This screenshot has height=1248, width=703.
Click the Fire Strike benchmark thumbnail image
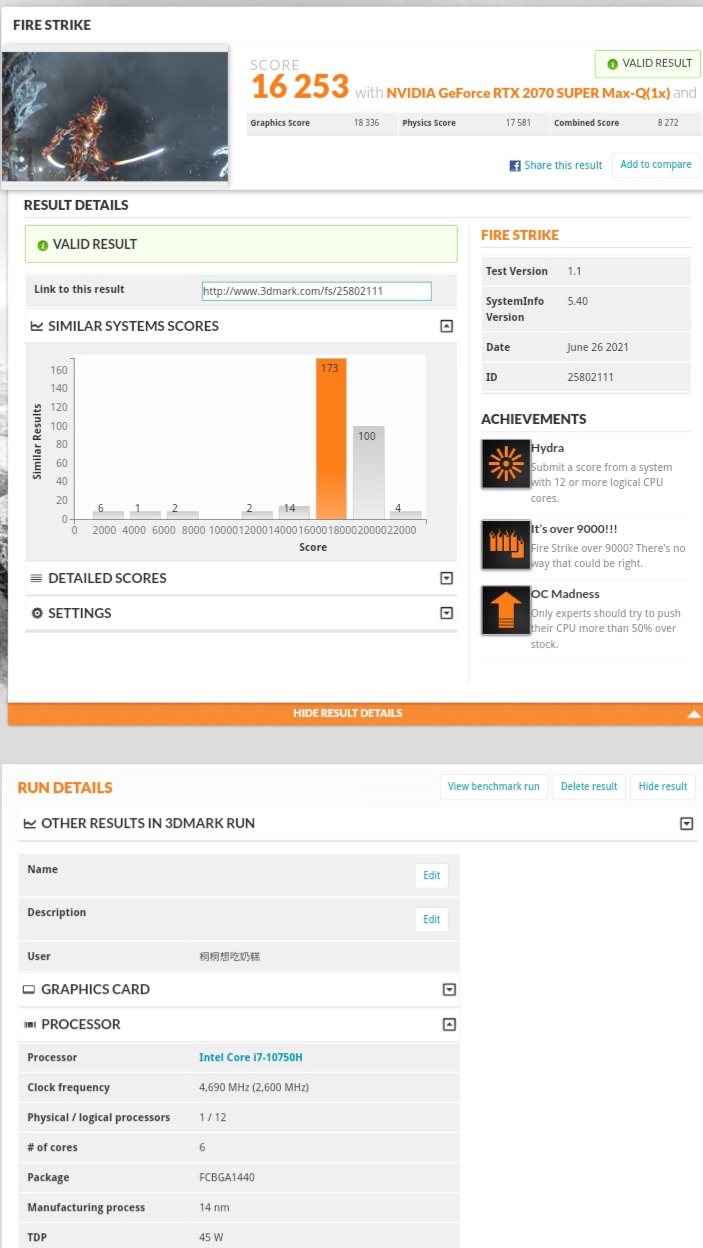click(115, 116)
